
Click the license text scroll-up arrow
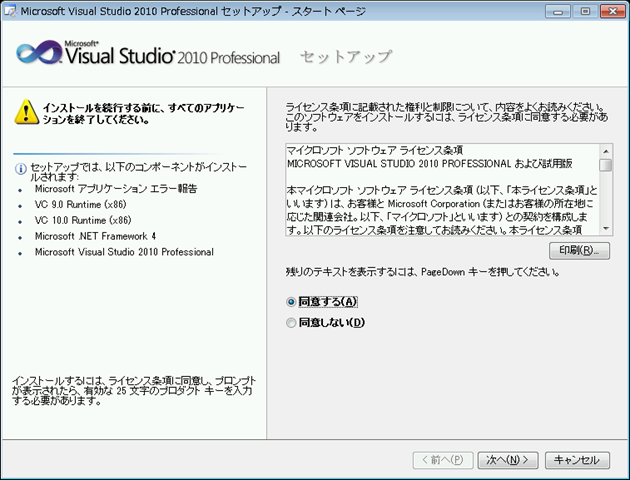pos(606,149)
